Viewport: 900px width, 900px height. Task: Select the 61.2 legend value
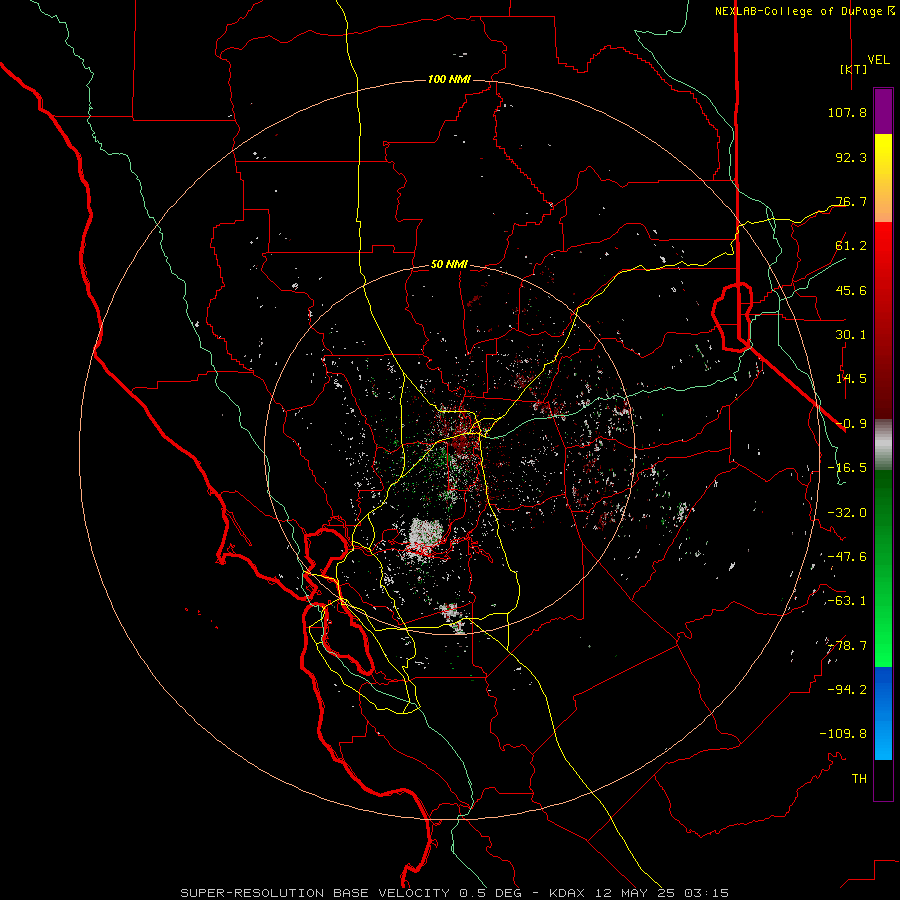[x=851, y=246]
